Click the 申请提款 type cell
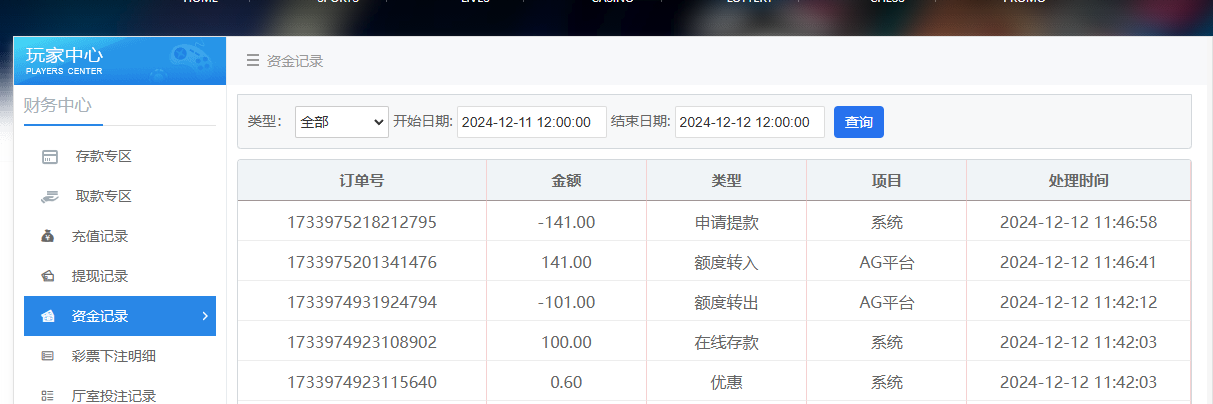Viewport: 1213px width, 404px height. click(x=727, y=222)
